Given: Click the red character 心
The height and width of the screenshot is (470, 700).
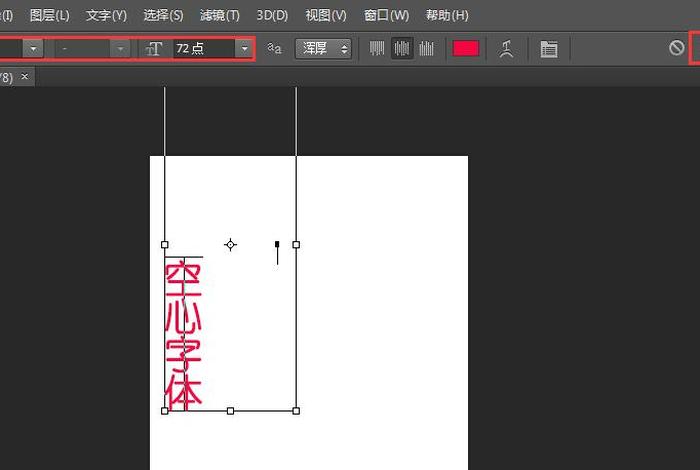Looking at the screenshot, I should tap(184, 316).
